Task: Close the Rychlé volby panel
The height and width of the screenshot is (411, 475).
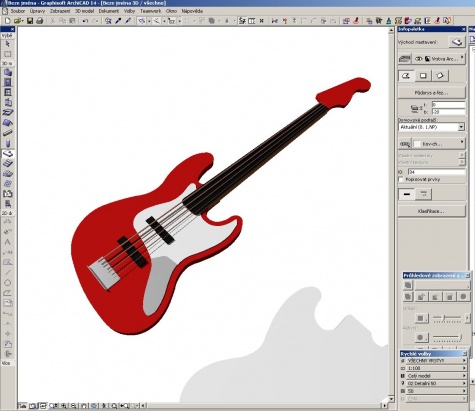Action: click(x=465, y=354)
